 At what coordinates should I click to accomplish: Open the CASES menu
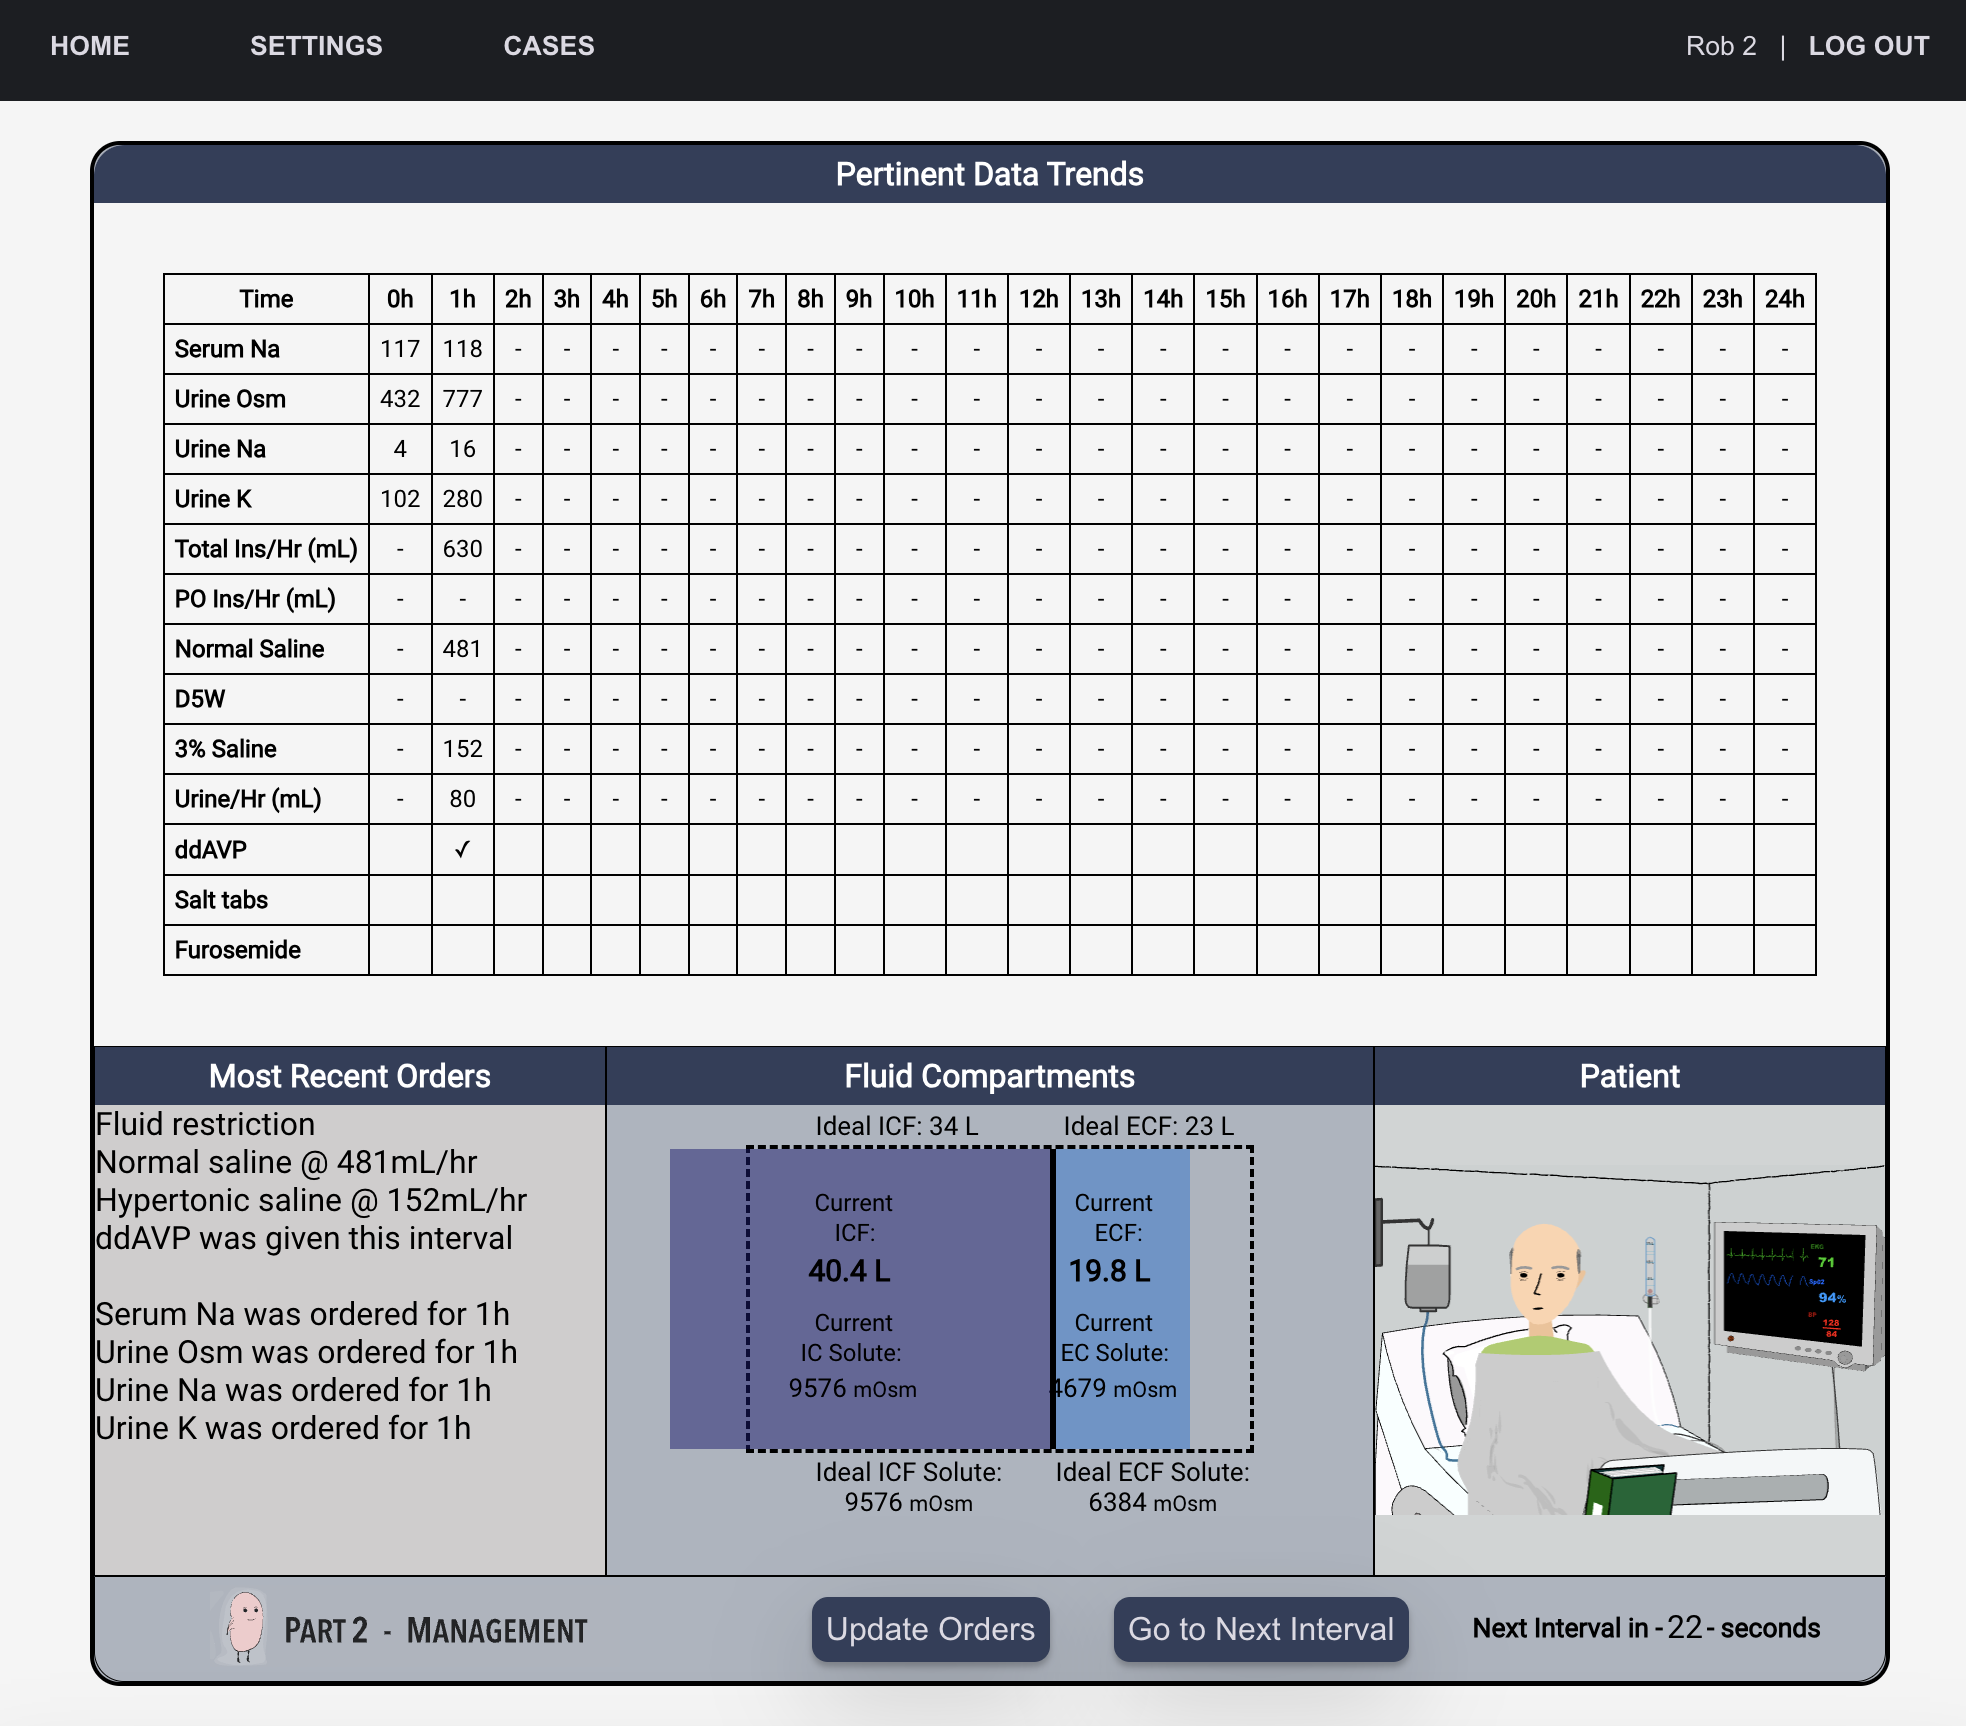point(549,45)
